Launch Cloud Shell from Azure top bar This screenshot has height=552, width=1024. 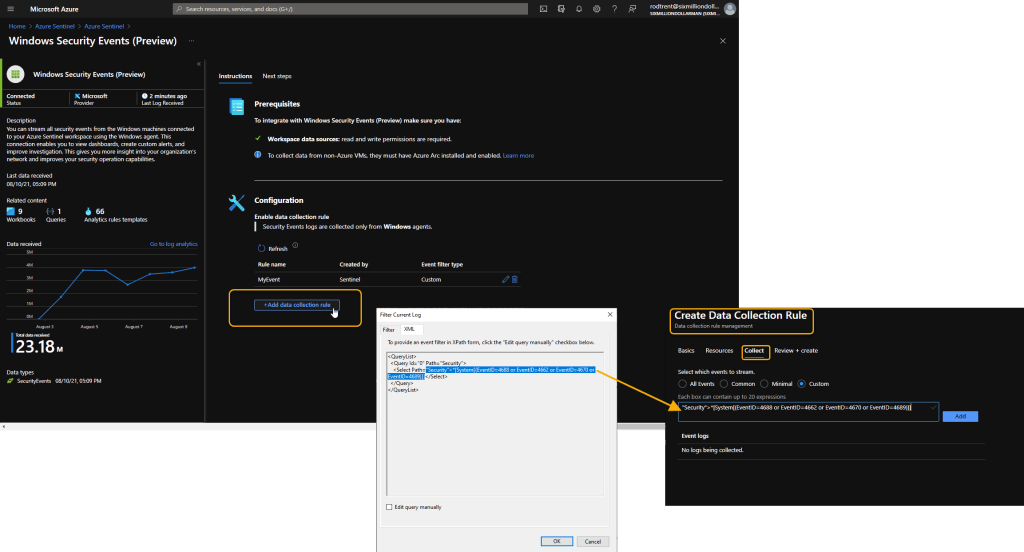pos(543,9)
